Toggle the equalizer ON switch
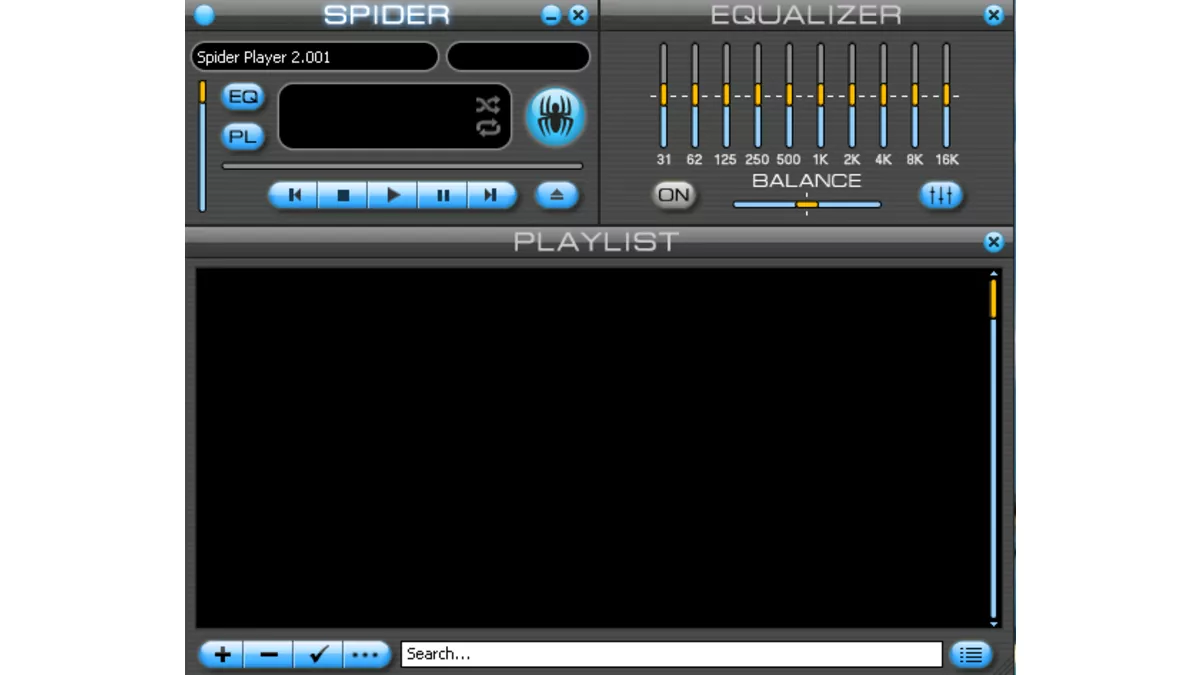Screen dimensions: 1200x675 click(673, 196)
